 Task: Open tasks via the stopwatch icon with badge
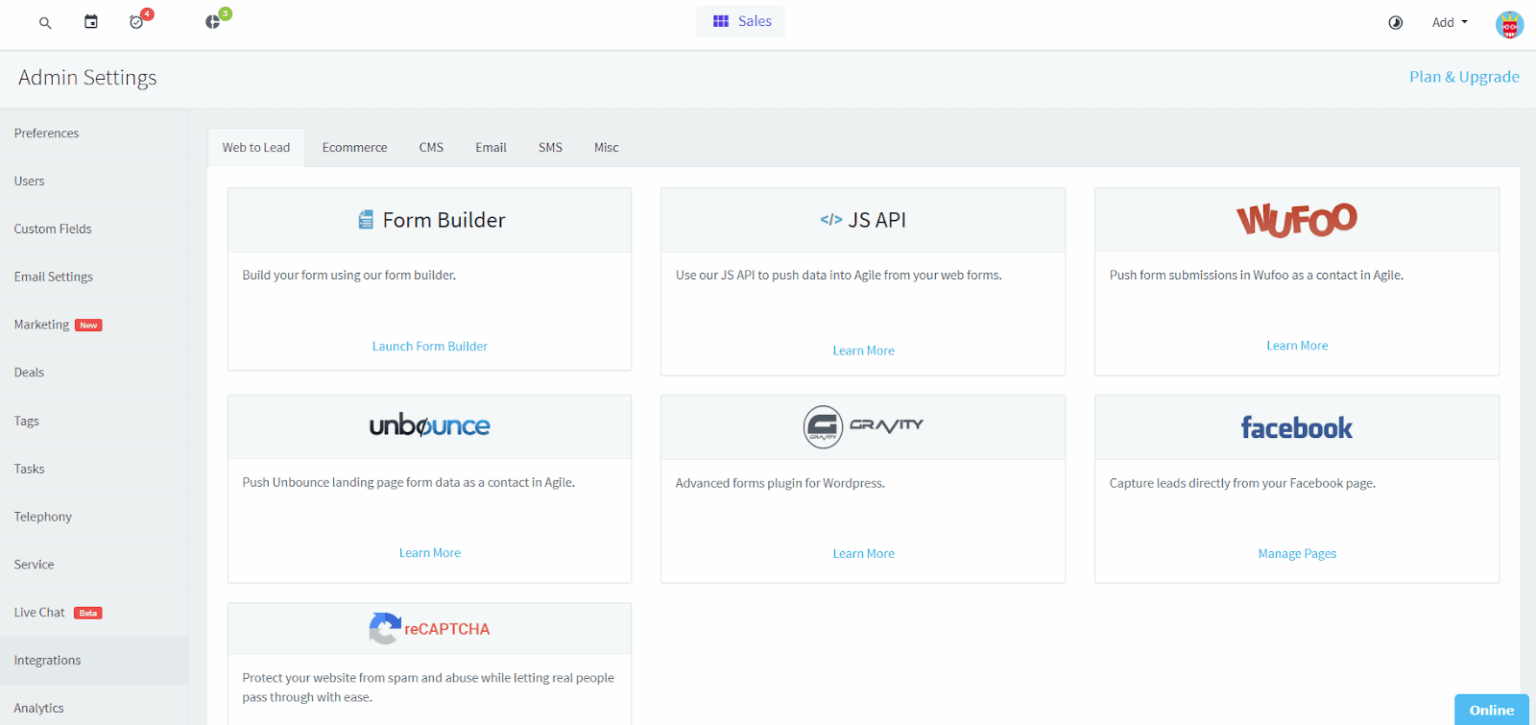coord(137,22)
